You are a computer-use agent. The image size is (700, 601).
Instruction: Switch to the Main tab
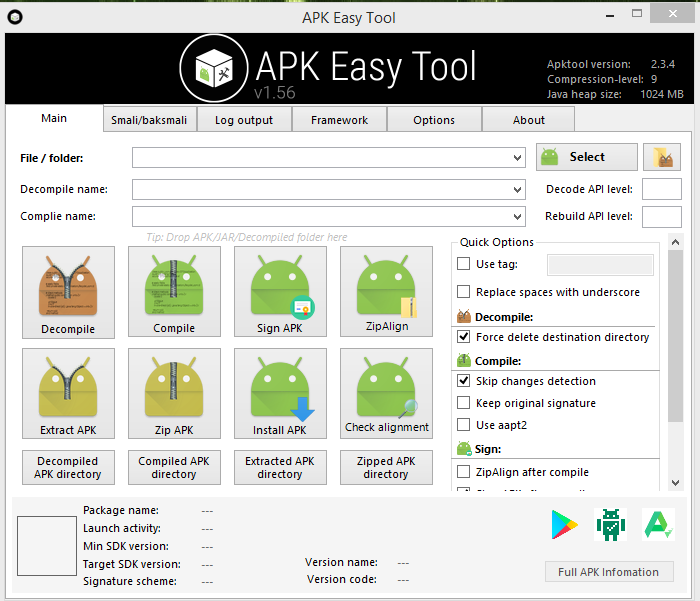pyautogui.click(x=54, y=118)
